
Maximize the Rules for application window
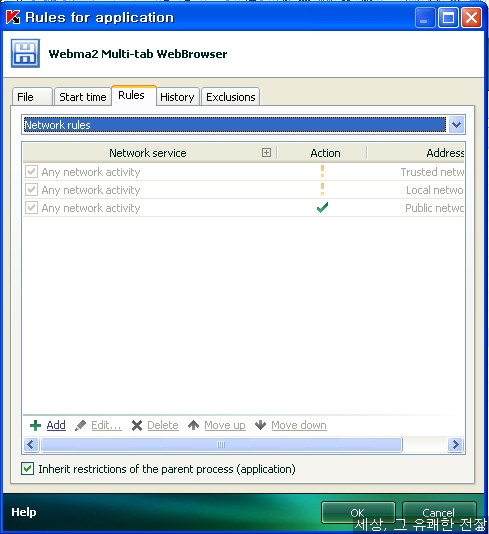pos(448,17)
